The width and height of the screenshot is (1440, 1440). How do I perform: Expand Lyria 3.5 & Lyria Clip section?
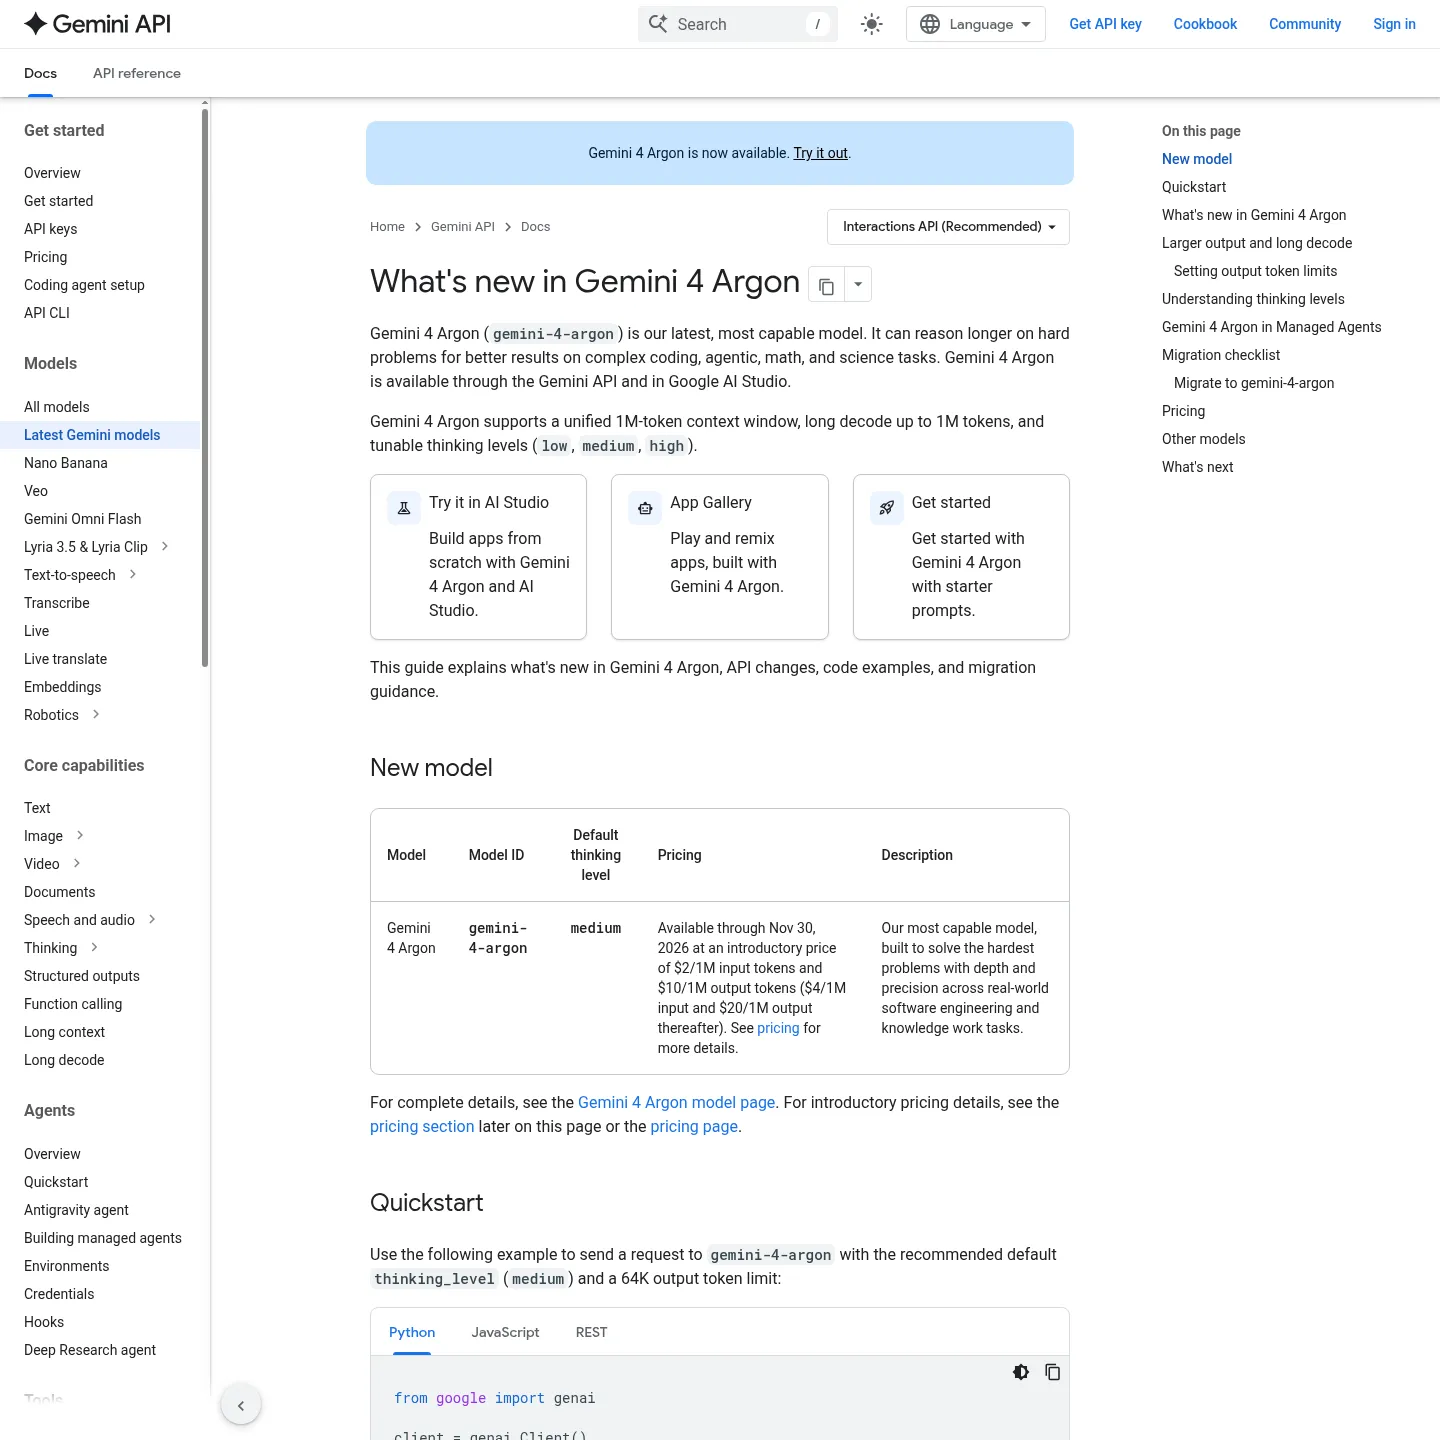[x=165, y=547]
